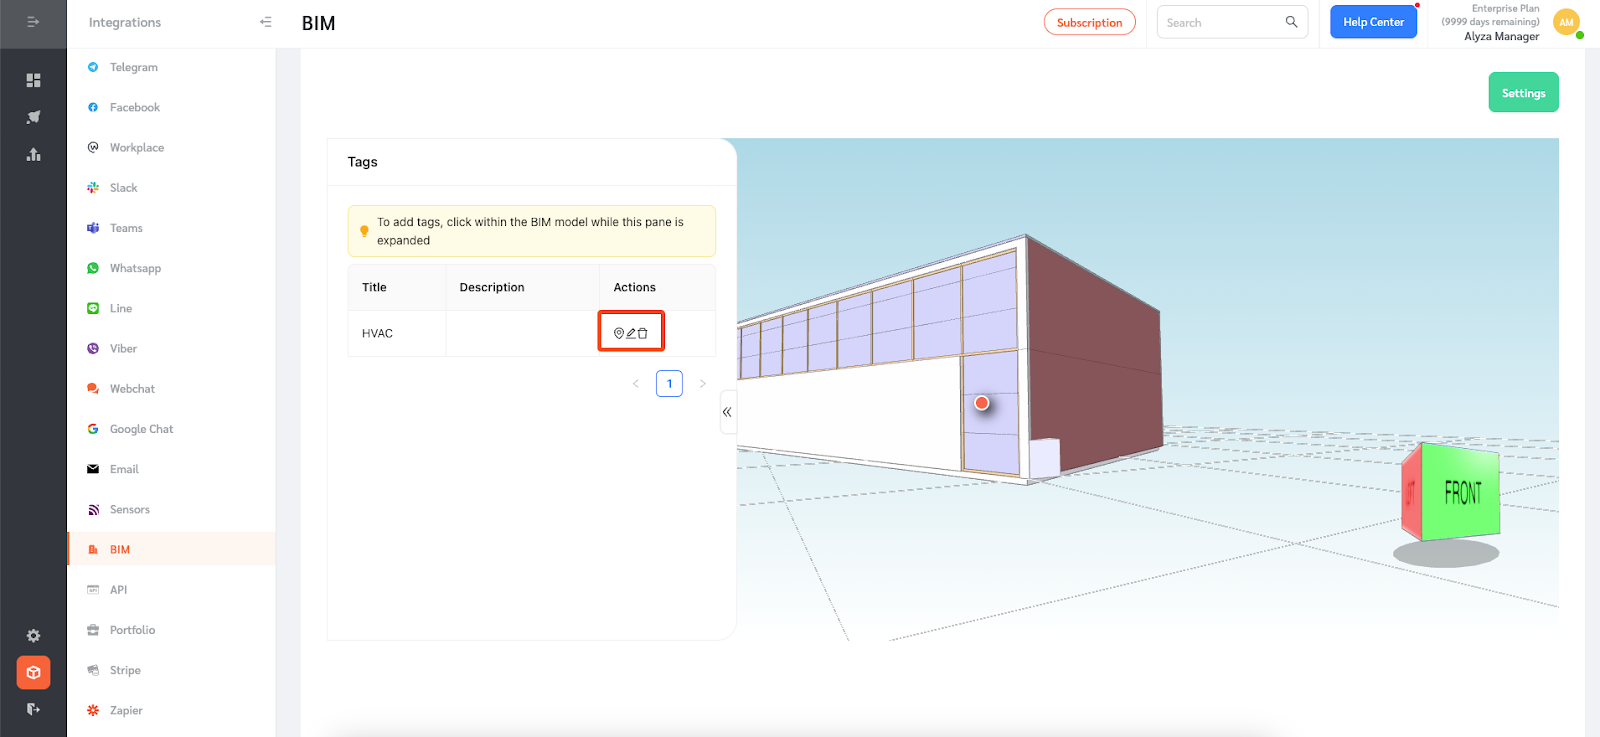1600x737 pixels.
Task: Select page 1 in tags pagination
Action: pyautogui.click(x=669, y=383)
